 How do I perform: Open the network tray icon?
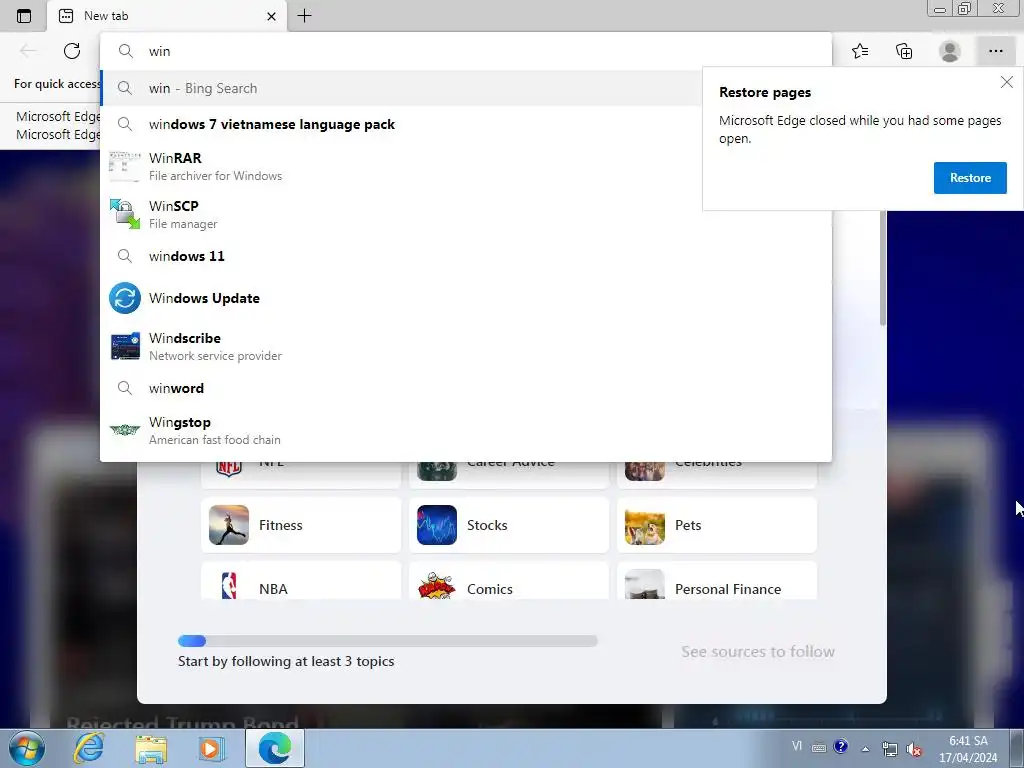(889, 749)
